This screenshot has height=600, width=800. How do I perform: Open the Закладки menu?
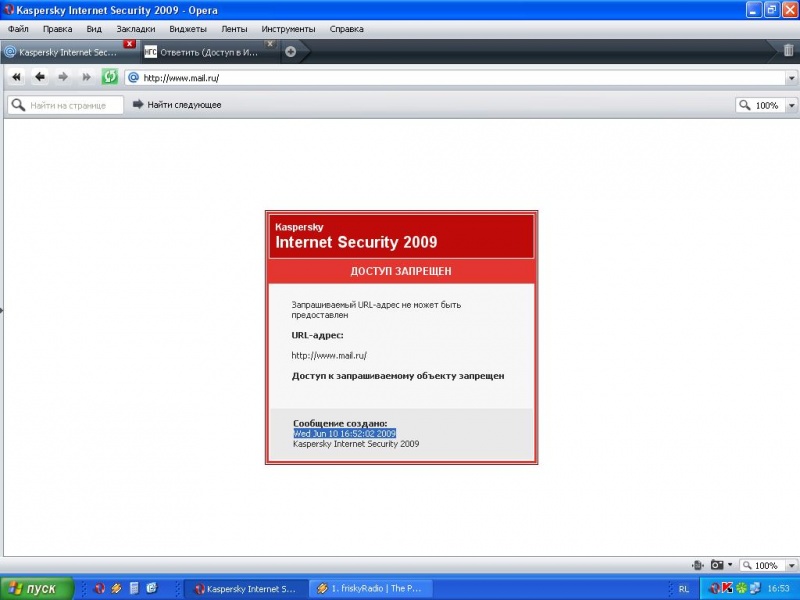click(x=136, y=29)
